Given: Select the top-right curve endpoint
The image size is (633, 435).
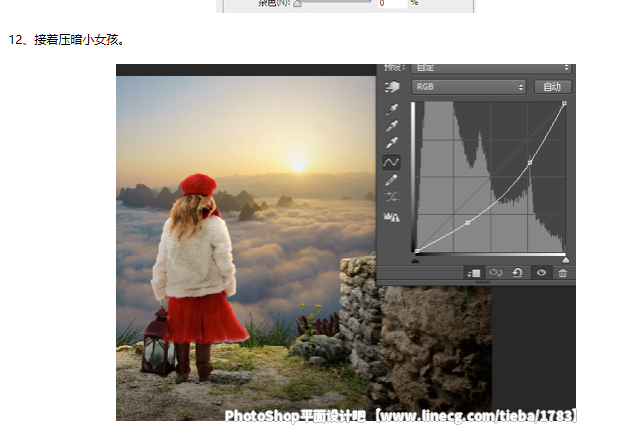Looking at the screenshot, I should (x=564, y=104).
